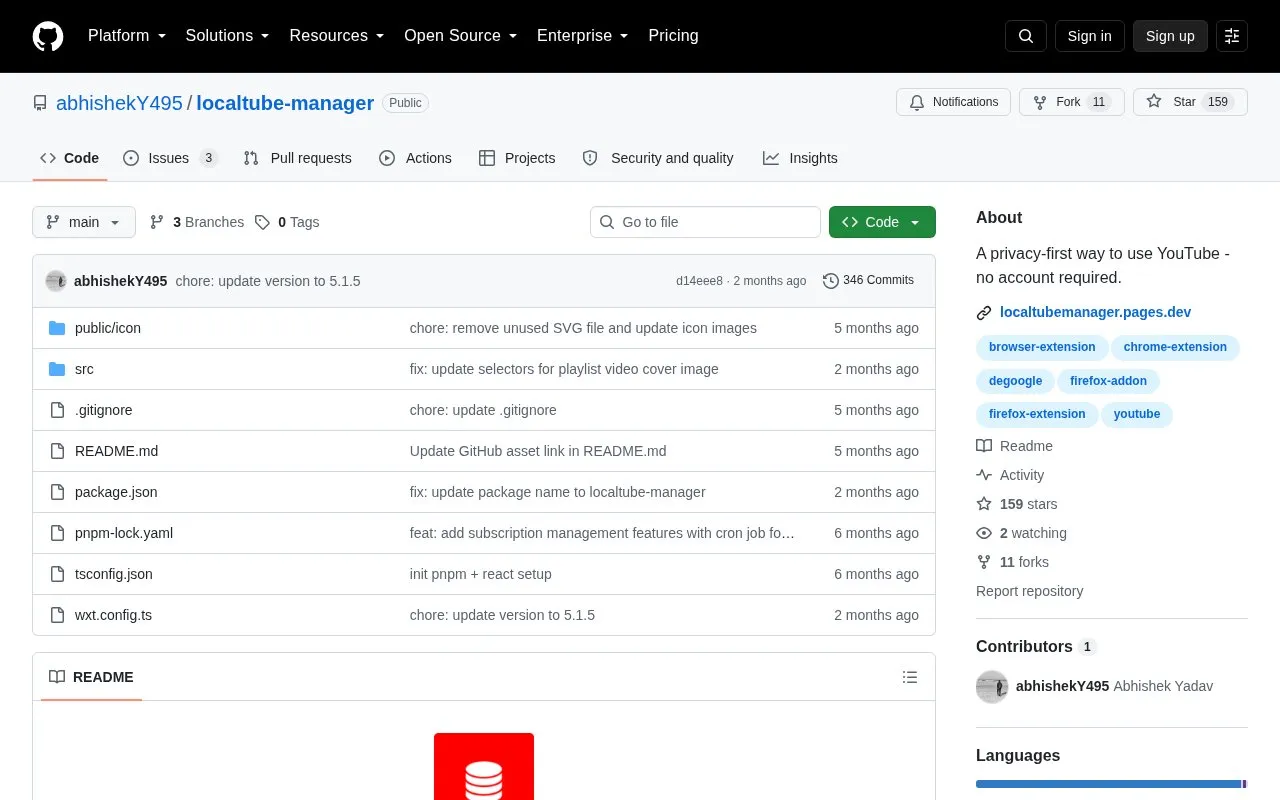
Task: Click the red LocalTube logo image
Action: pyautogui.click(x=484, y=767)
